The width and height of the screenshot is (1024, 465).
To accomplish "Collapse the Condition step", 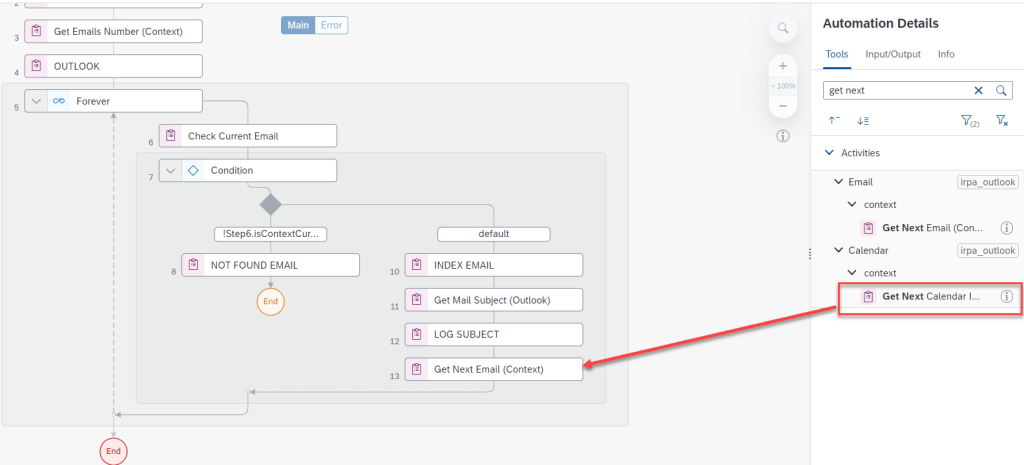I will 171,170.
